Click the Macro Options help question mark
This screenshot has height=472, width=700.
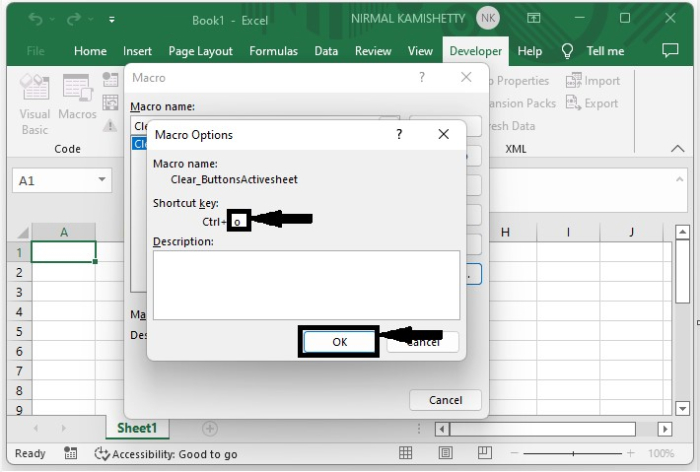[x=399, y=134]
